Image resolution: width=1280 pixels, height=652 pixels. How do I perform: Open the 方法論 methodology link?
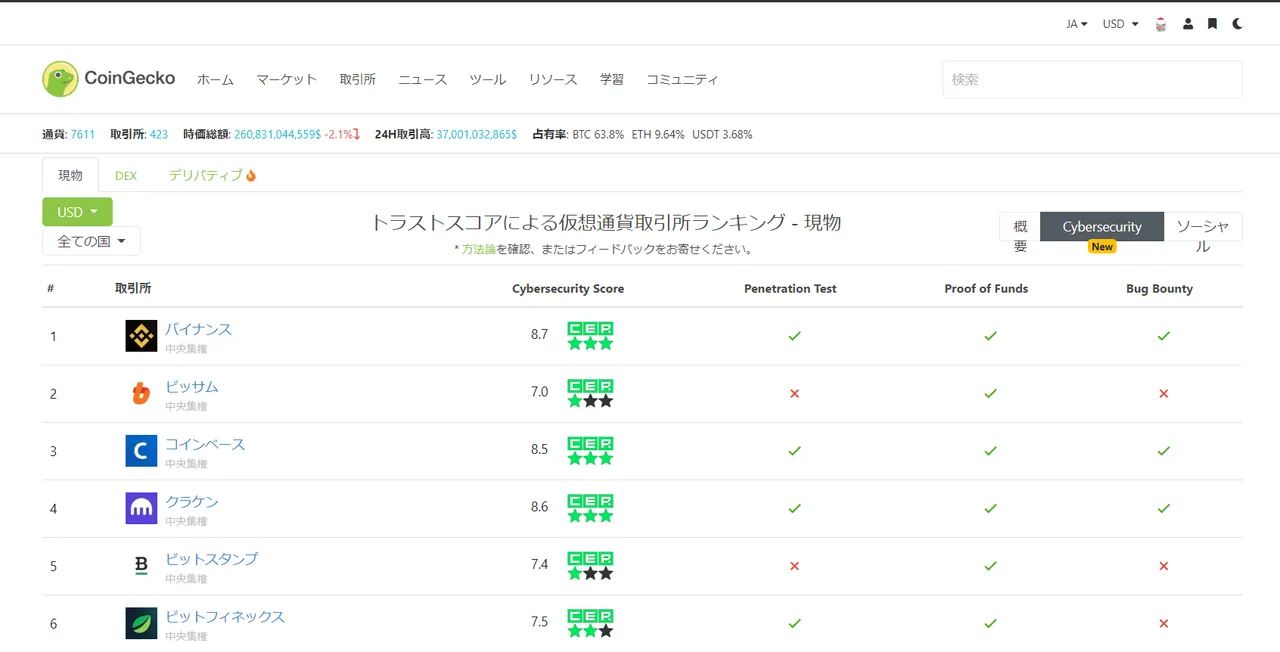(x=479, y=249)
